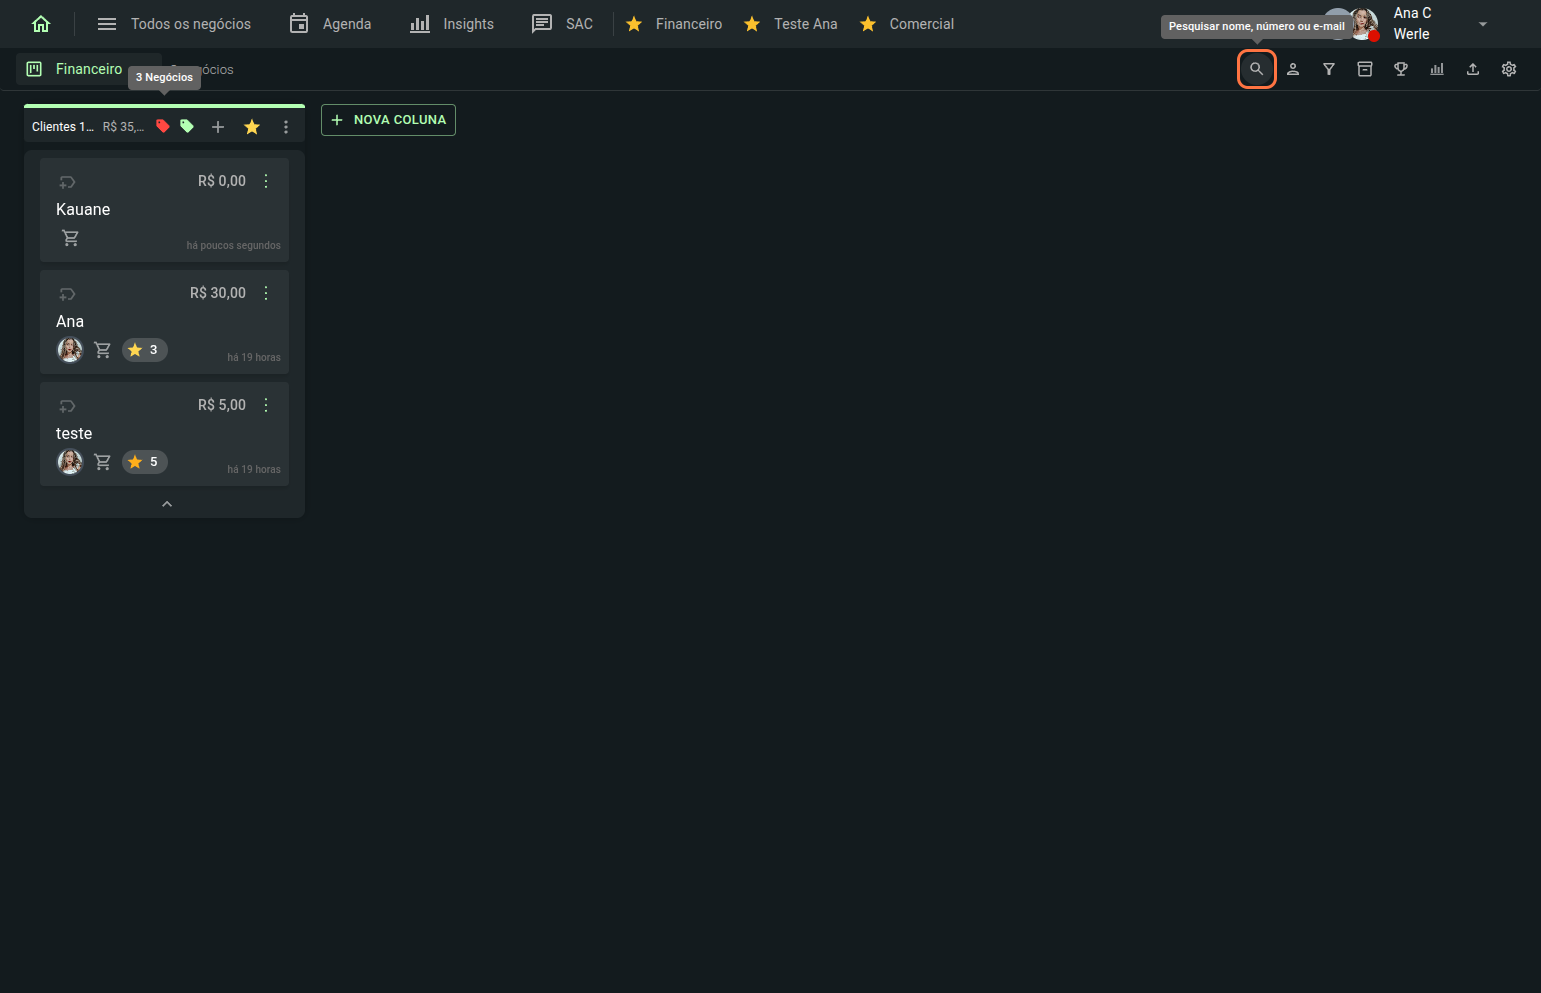Click the cart icon on teste card
1541x993 pixels.
pyautogui.click(x=102, y=462)
